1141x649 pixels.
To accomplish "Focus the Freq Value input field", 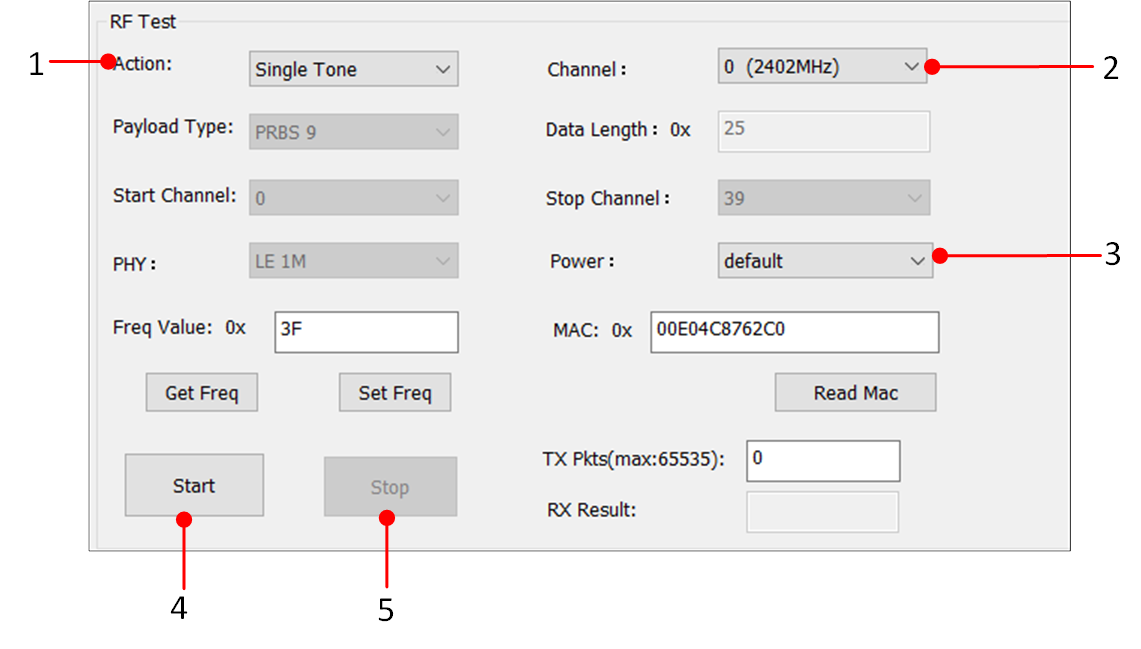I will [366, 332].
